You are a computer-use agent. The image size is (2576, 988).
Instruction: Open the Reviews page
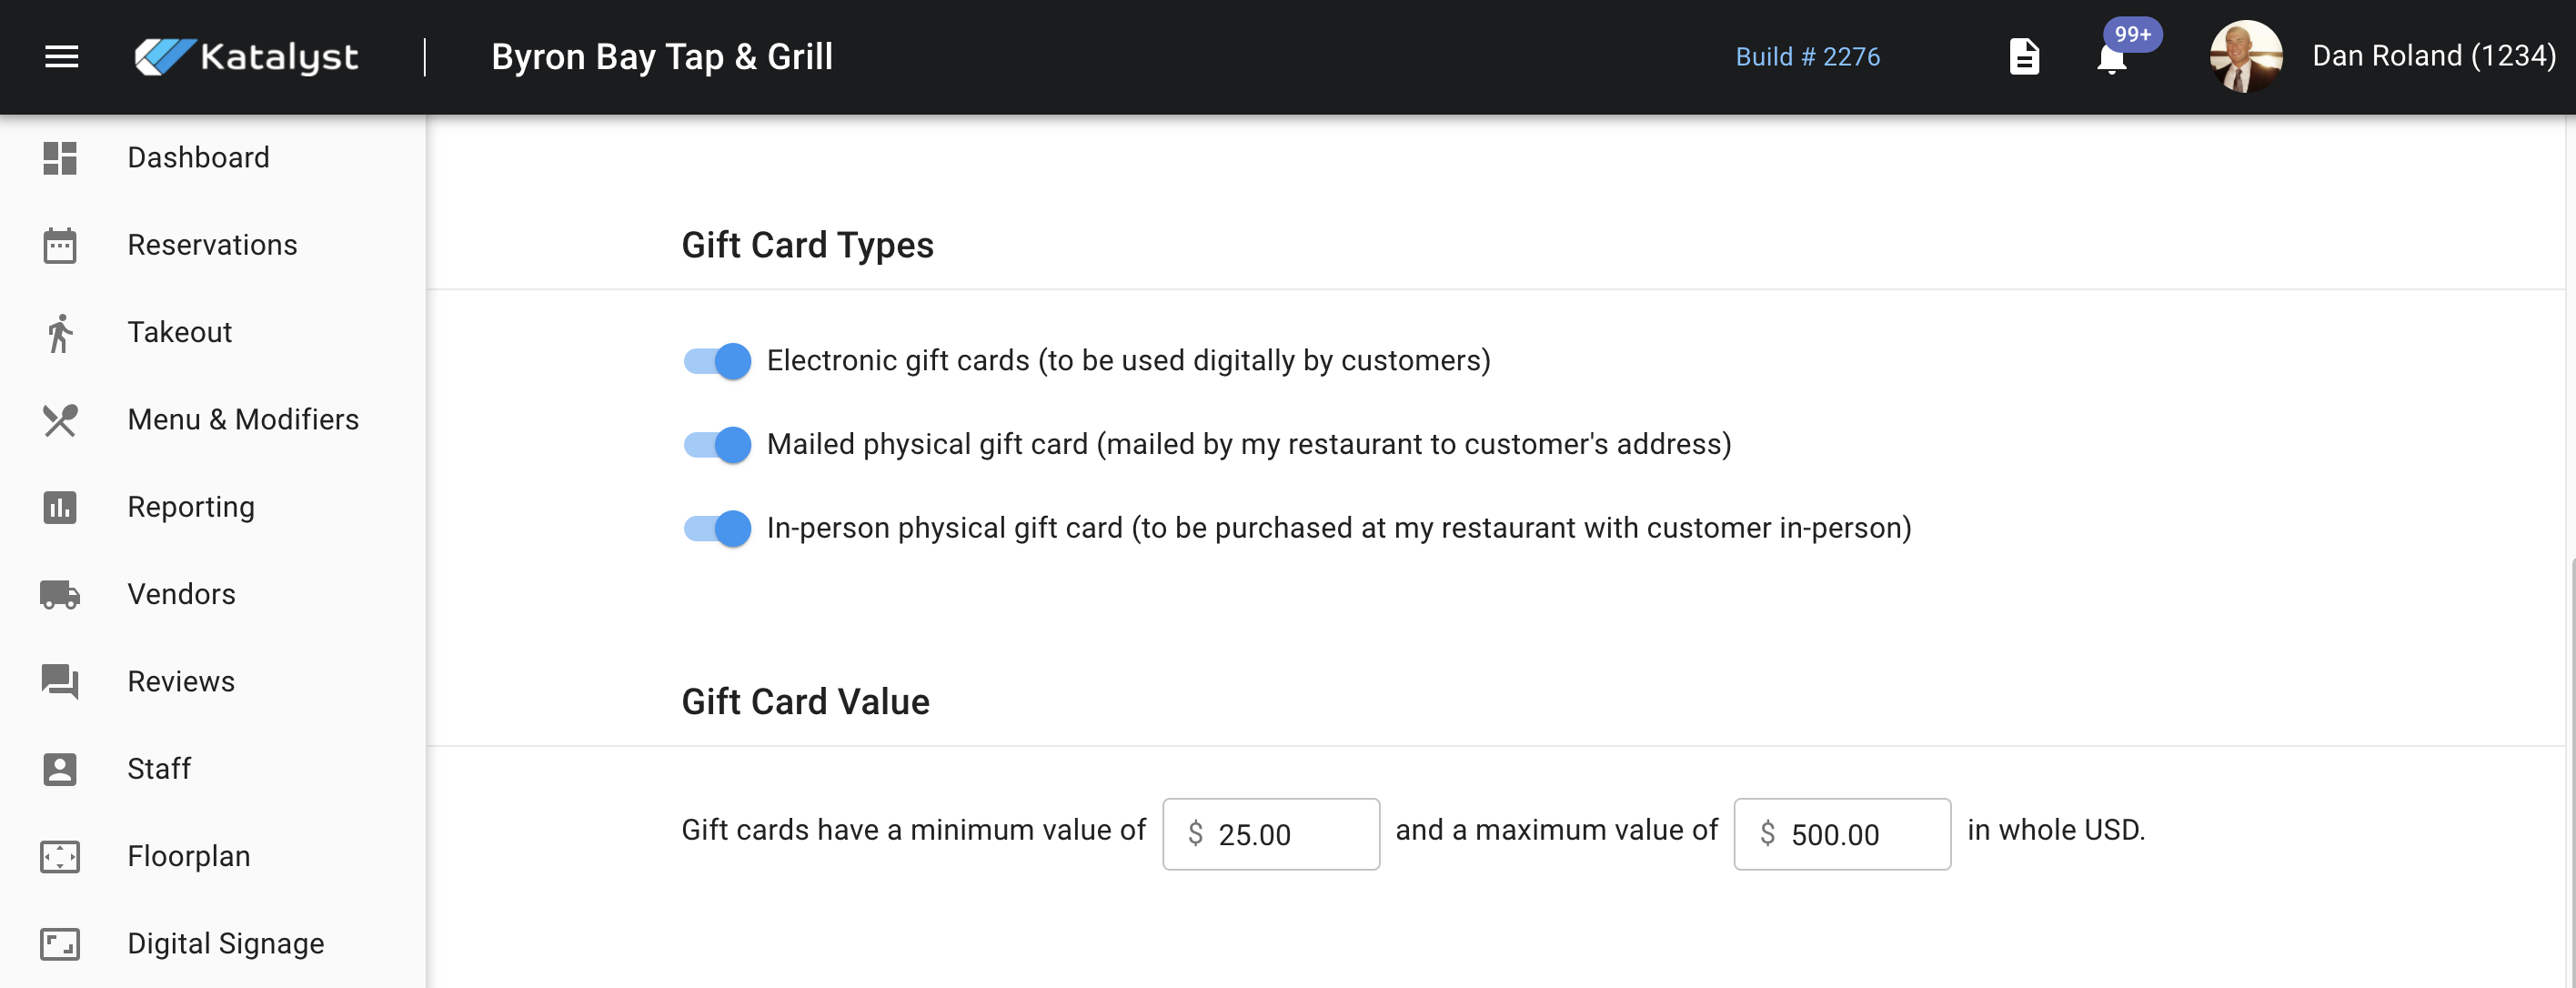[181, 682]
